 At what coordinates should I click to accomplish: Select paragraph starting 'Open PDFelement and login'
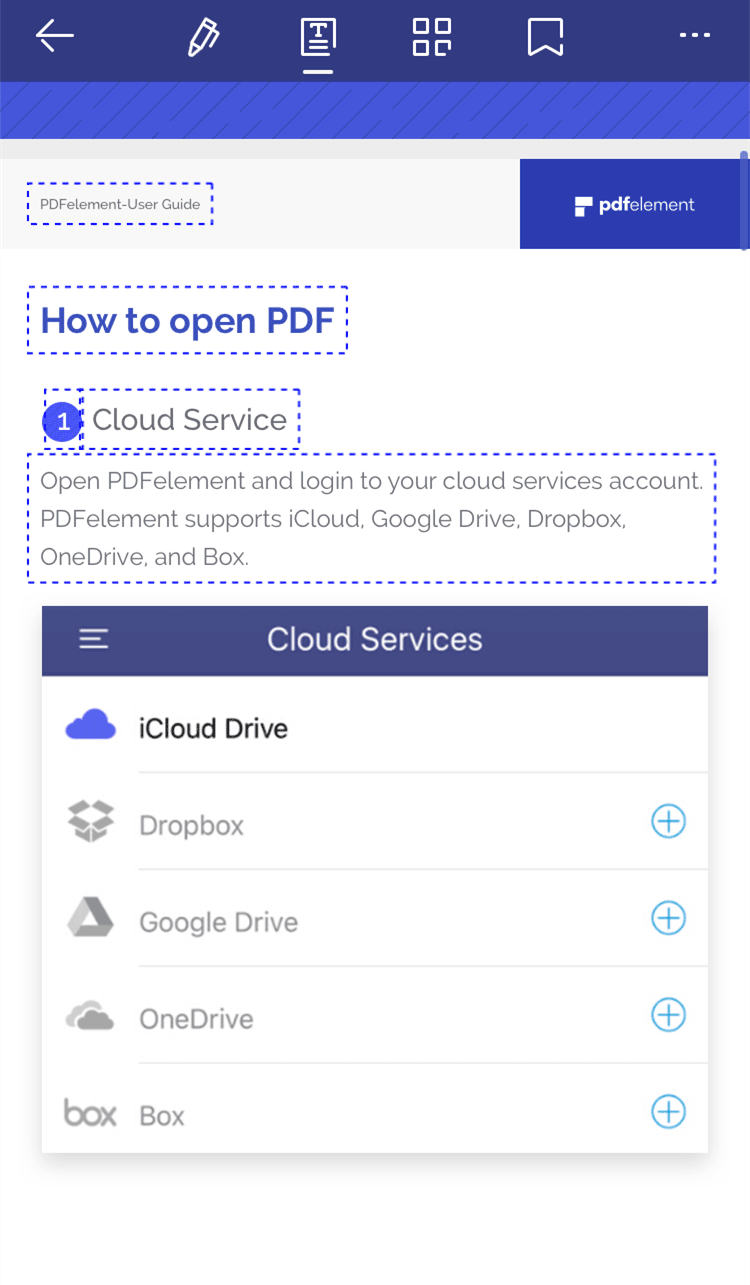(x=372, y=518)
